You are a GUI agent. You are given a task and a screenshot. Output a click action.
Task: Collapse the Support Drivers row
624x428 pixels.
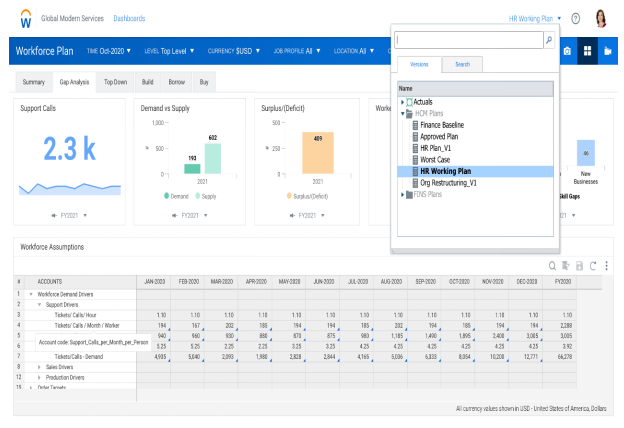tap(39, 305)
